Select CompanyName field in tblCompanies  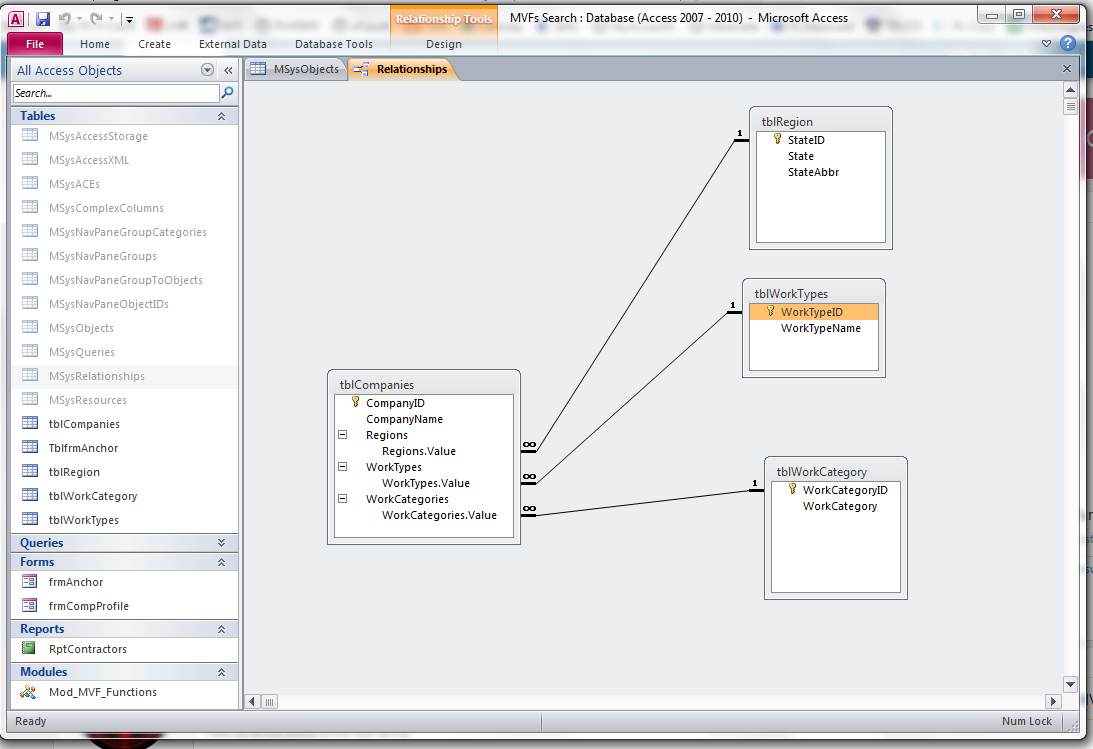(x=404, y=419)
